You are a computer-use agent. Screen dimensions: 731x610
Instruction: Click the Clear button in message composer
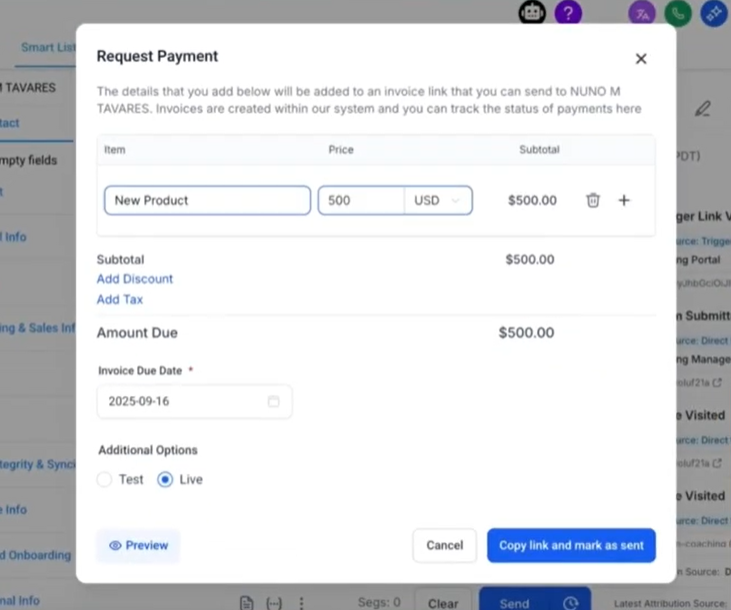(443, 603)
